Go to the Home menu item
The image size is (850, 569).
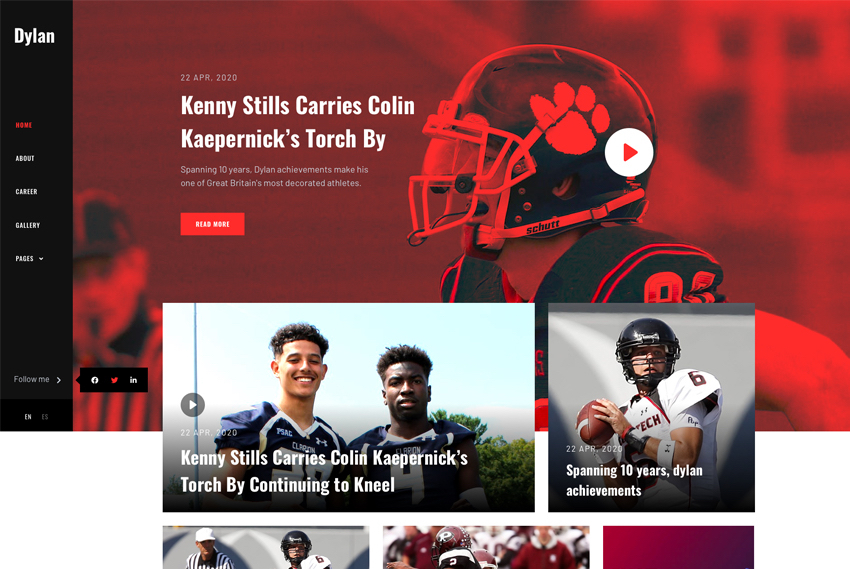click(24, 125)
